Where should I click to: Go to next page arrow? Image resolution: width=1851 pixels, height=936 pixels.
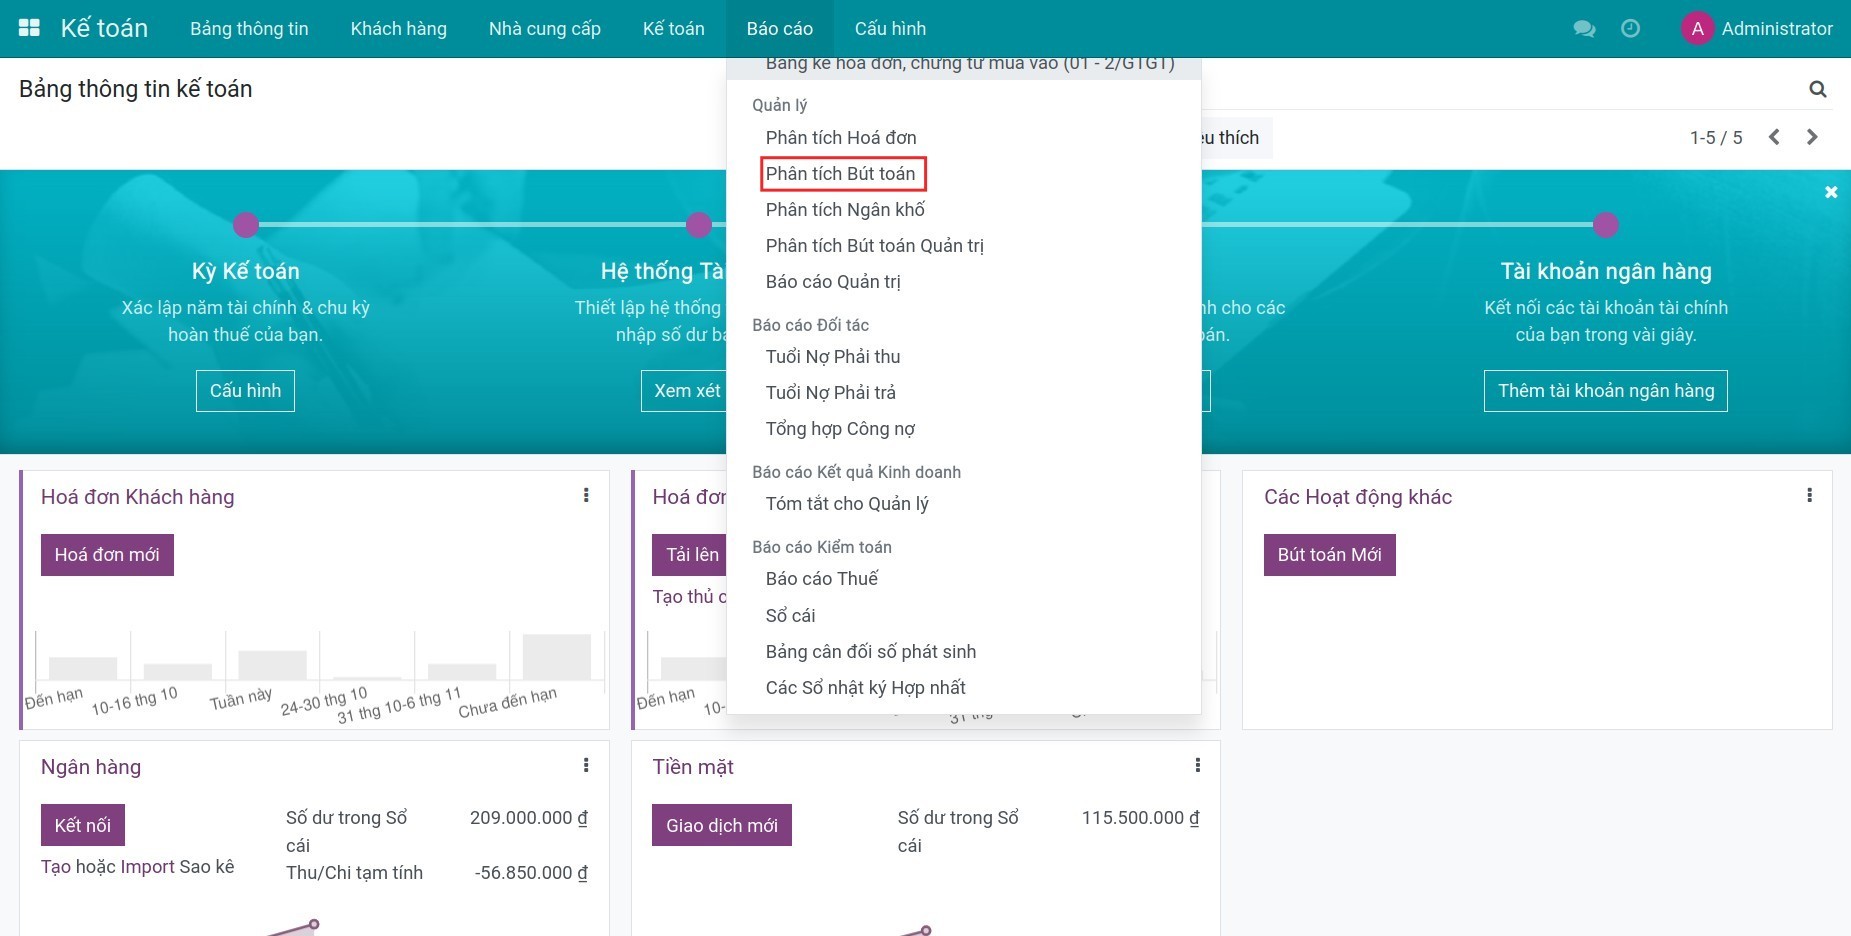point(1812,137)
